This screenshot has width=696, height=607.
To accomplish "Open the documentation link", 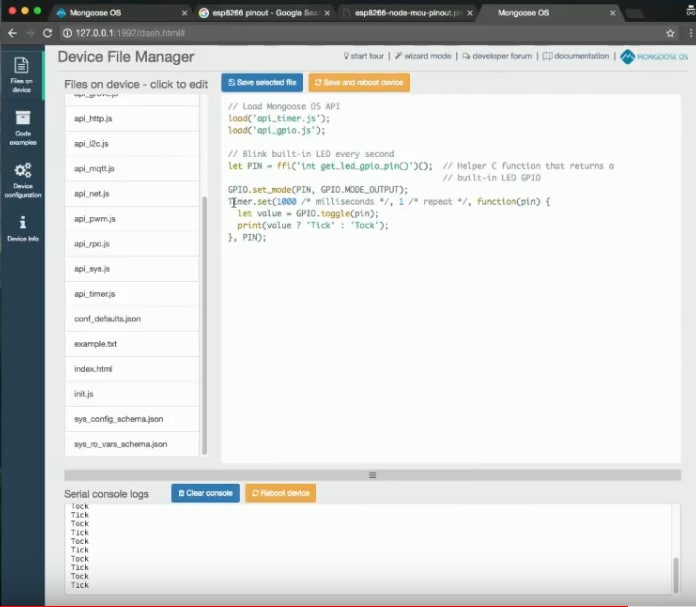I will (x=576, y=56).
